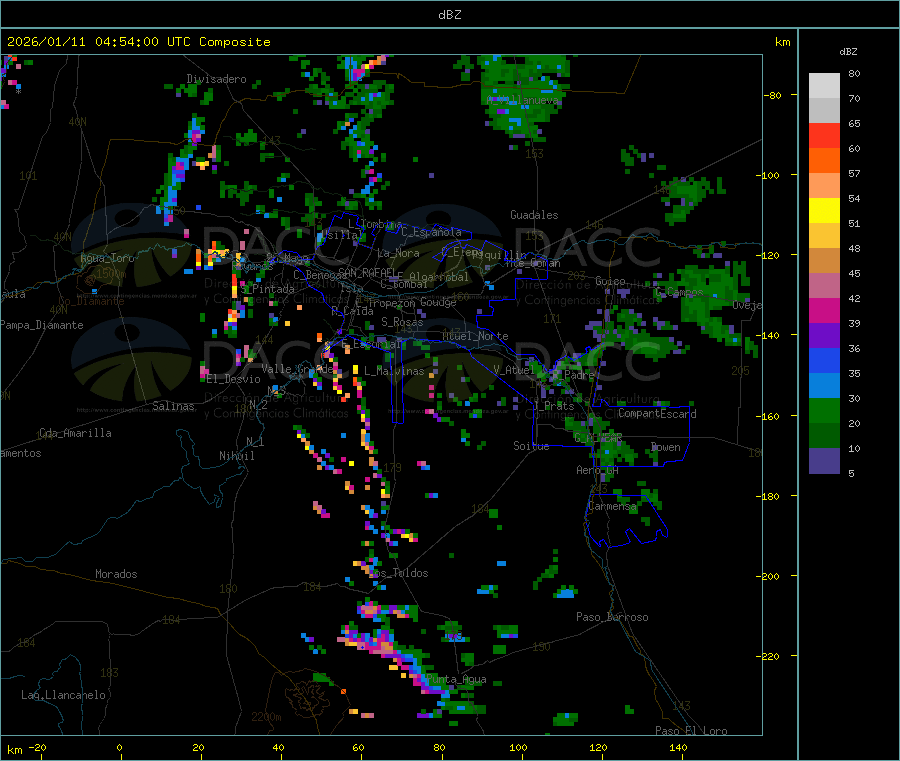Click the Divisadero map label

coord(216,79)
